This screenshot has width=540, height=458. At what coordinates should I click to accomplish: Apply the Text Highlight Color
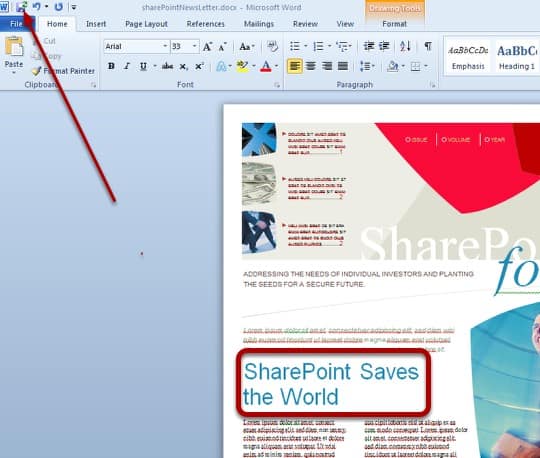point(242,66)
